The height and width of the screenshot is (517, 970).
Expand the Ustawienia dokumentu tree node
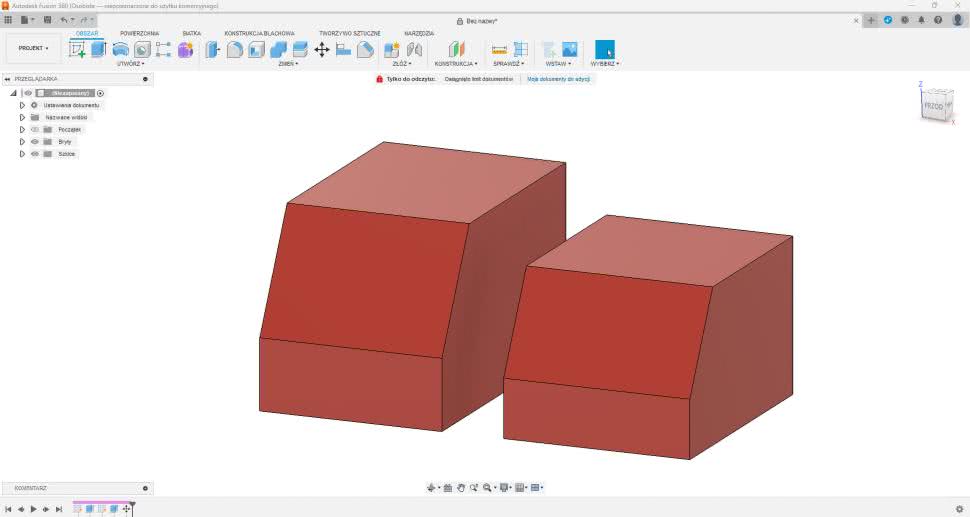(x=22, y=105)
